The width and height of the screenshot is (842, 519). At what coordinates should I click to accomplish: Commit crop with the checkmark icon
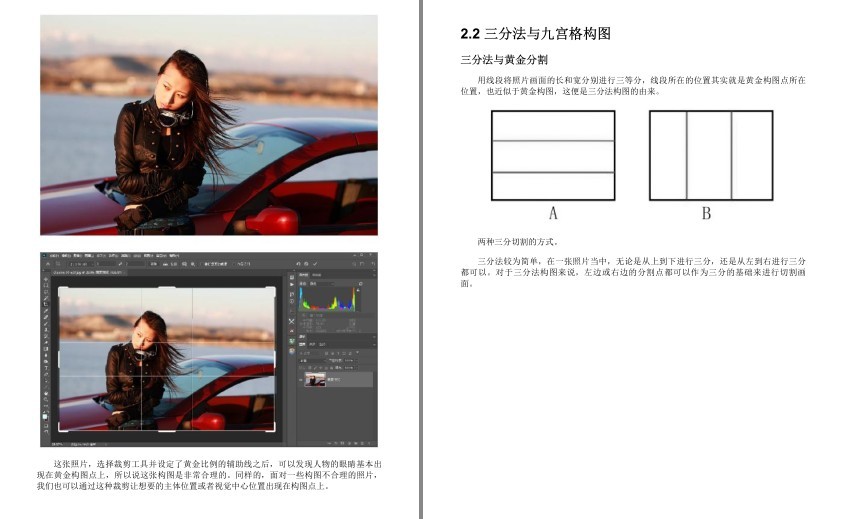315,264
